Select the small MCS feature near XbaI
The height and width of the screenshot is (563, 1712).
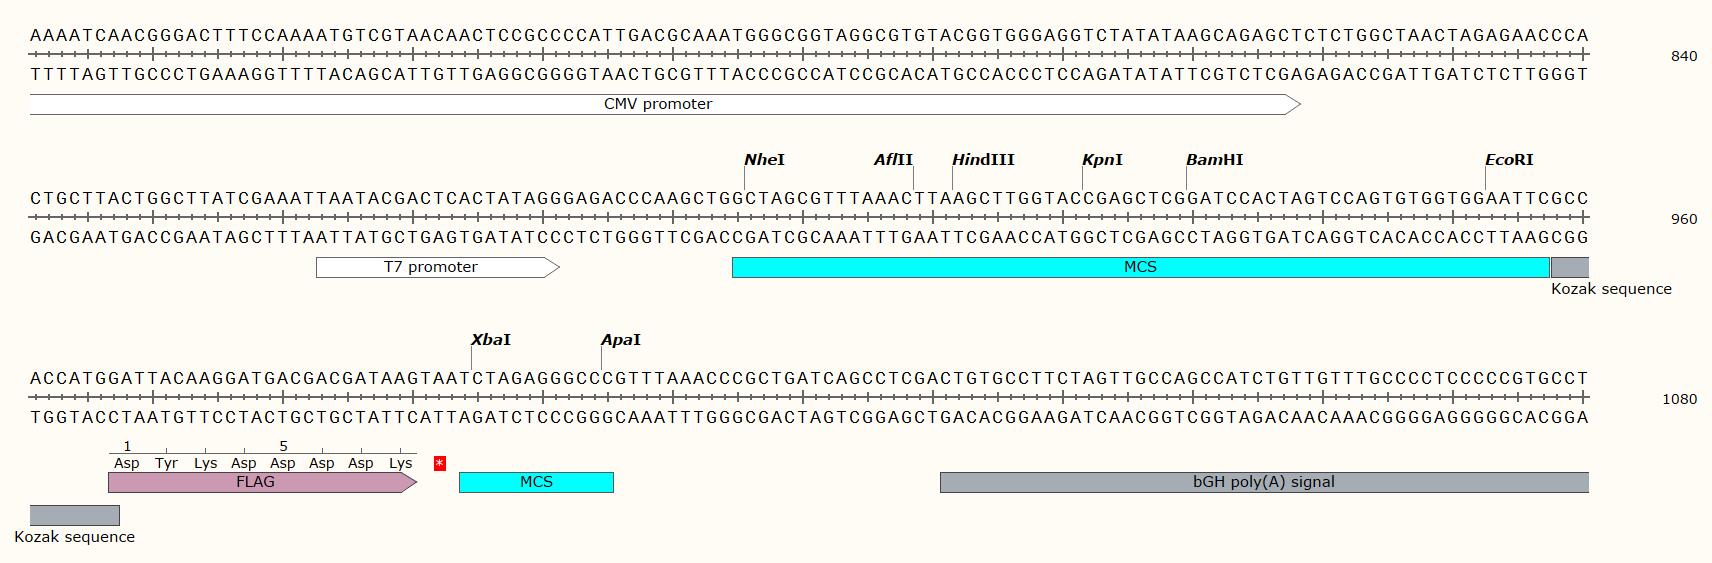pyautogui.click(x=536, y=482)
